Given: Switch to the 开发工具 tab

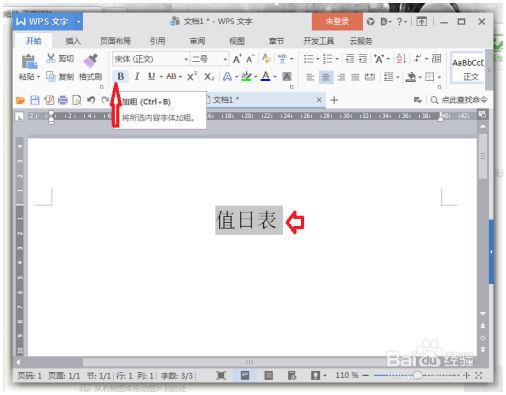Looking at the screenshot, I should 318,41.
